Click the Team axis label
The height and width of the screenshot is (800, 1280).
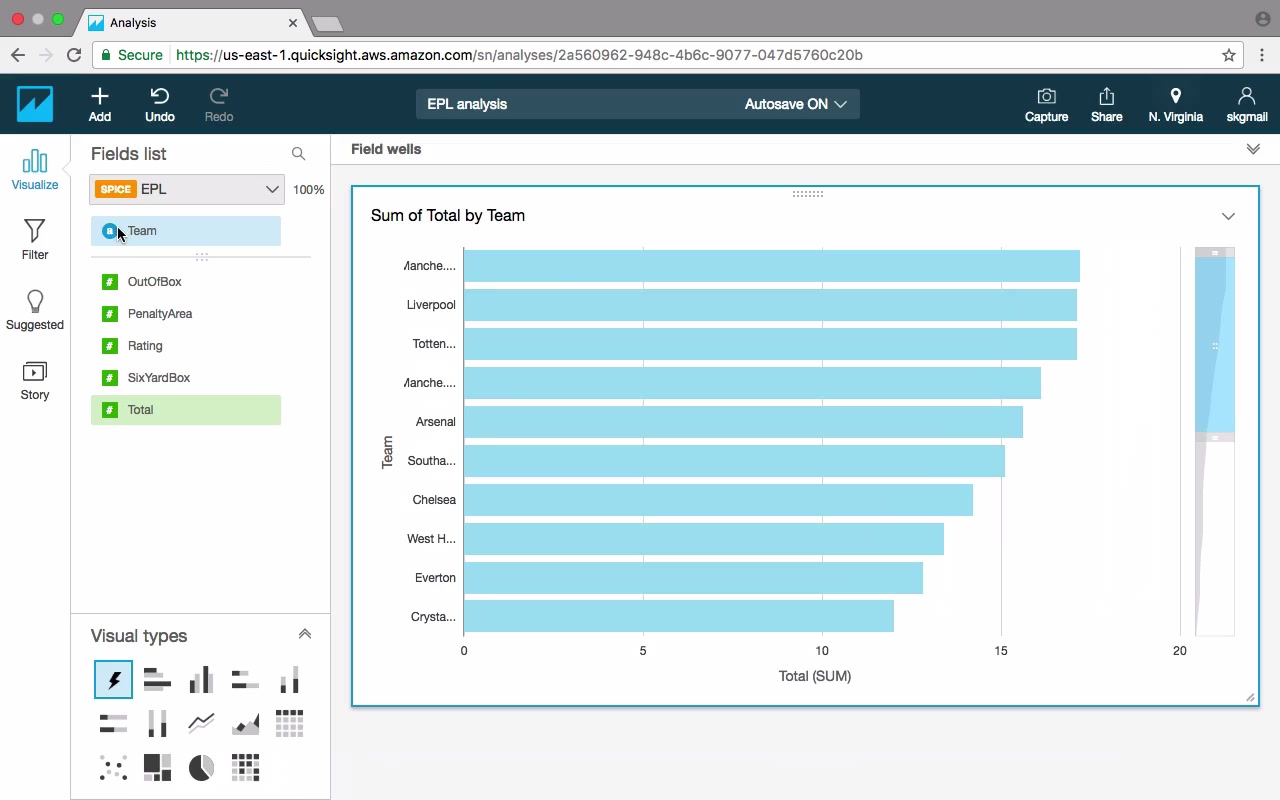coord(387,452)
